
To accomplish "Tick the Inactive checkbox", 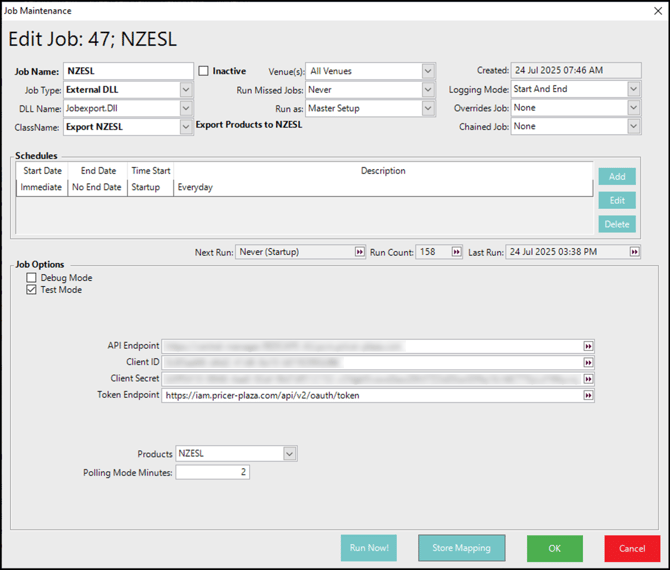I will (204, 71).
